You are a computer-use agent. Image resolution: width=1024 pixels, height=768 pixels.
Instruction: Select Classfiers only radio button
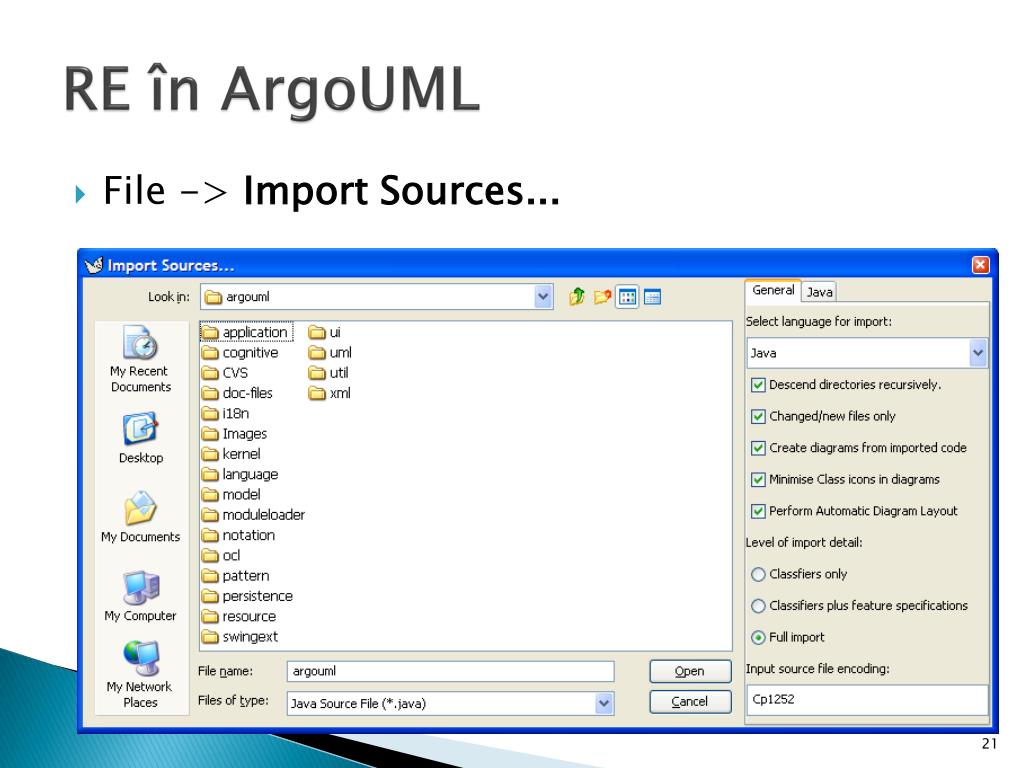coord(758,575)
